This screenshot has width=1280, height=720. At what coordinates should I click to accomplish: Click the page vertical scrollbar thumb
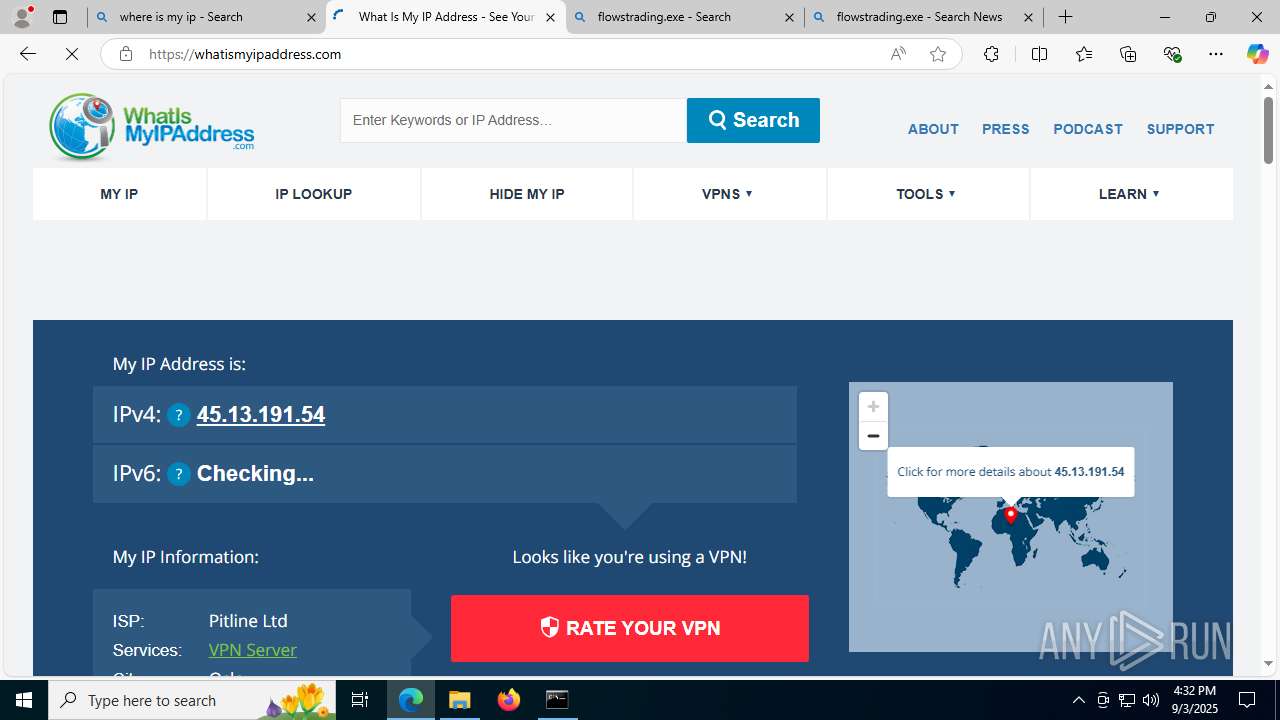click(x=1268, y=130)
